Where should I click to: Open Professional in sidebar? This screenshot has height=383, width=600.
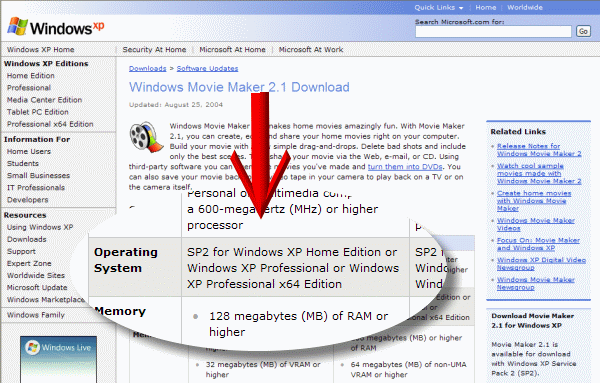29,88
